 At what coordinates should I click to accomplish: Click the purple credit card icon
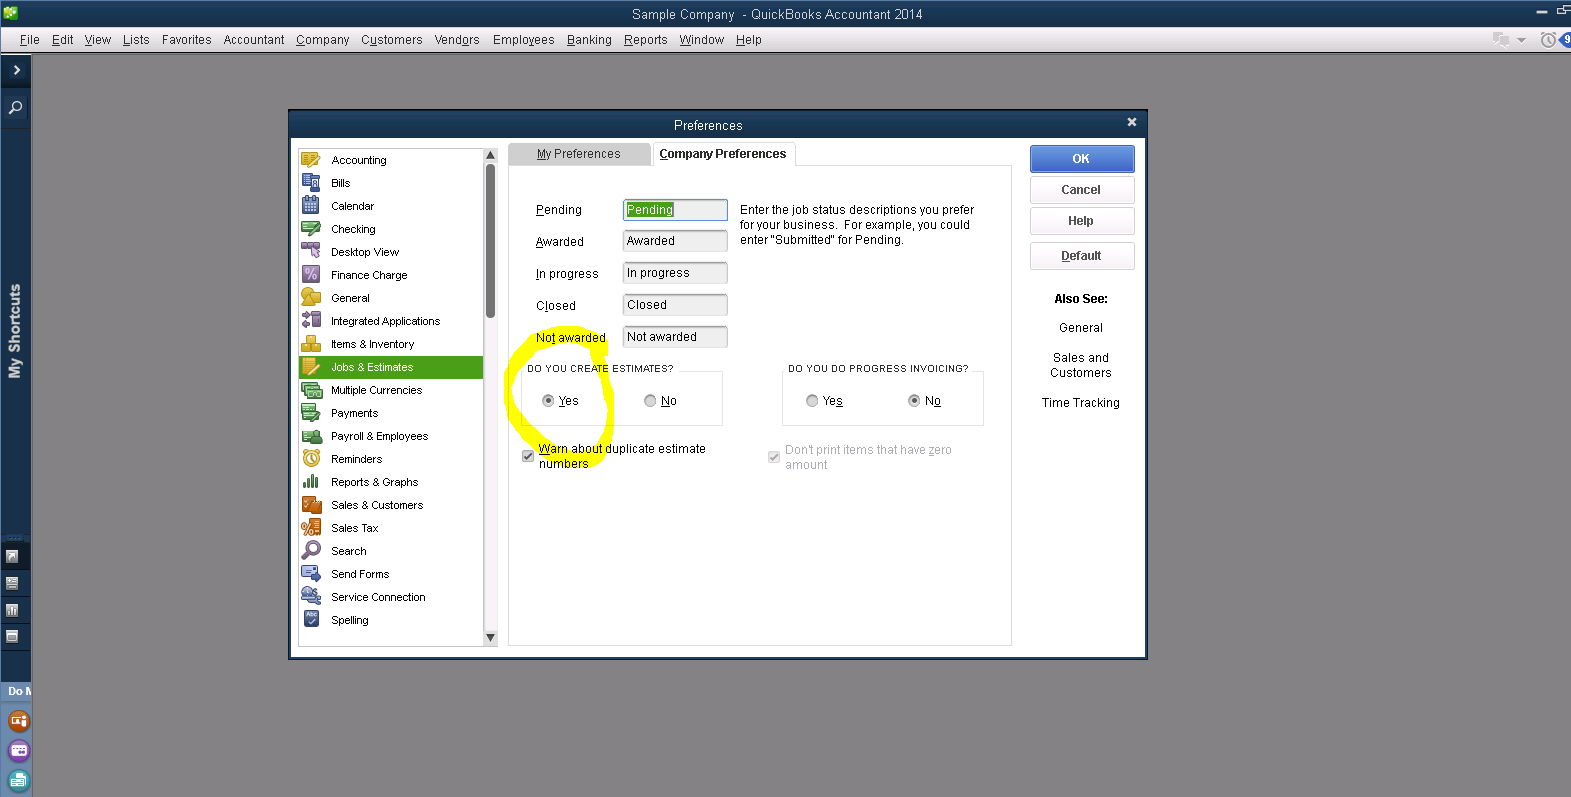(x=18, y=751)
